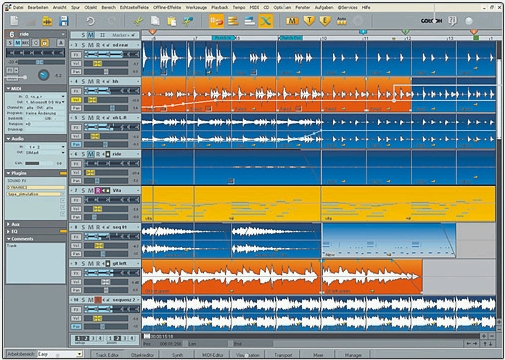Open the Arbeitsbereich Easy combo box
The height and width of the screenshot is (360, 505).
60,354
